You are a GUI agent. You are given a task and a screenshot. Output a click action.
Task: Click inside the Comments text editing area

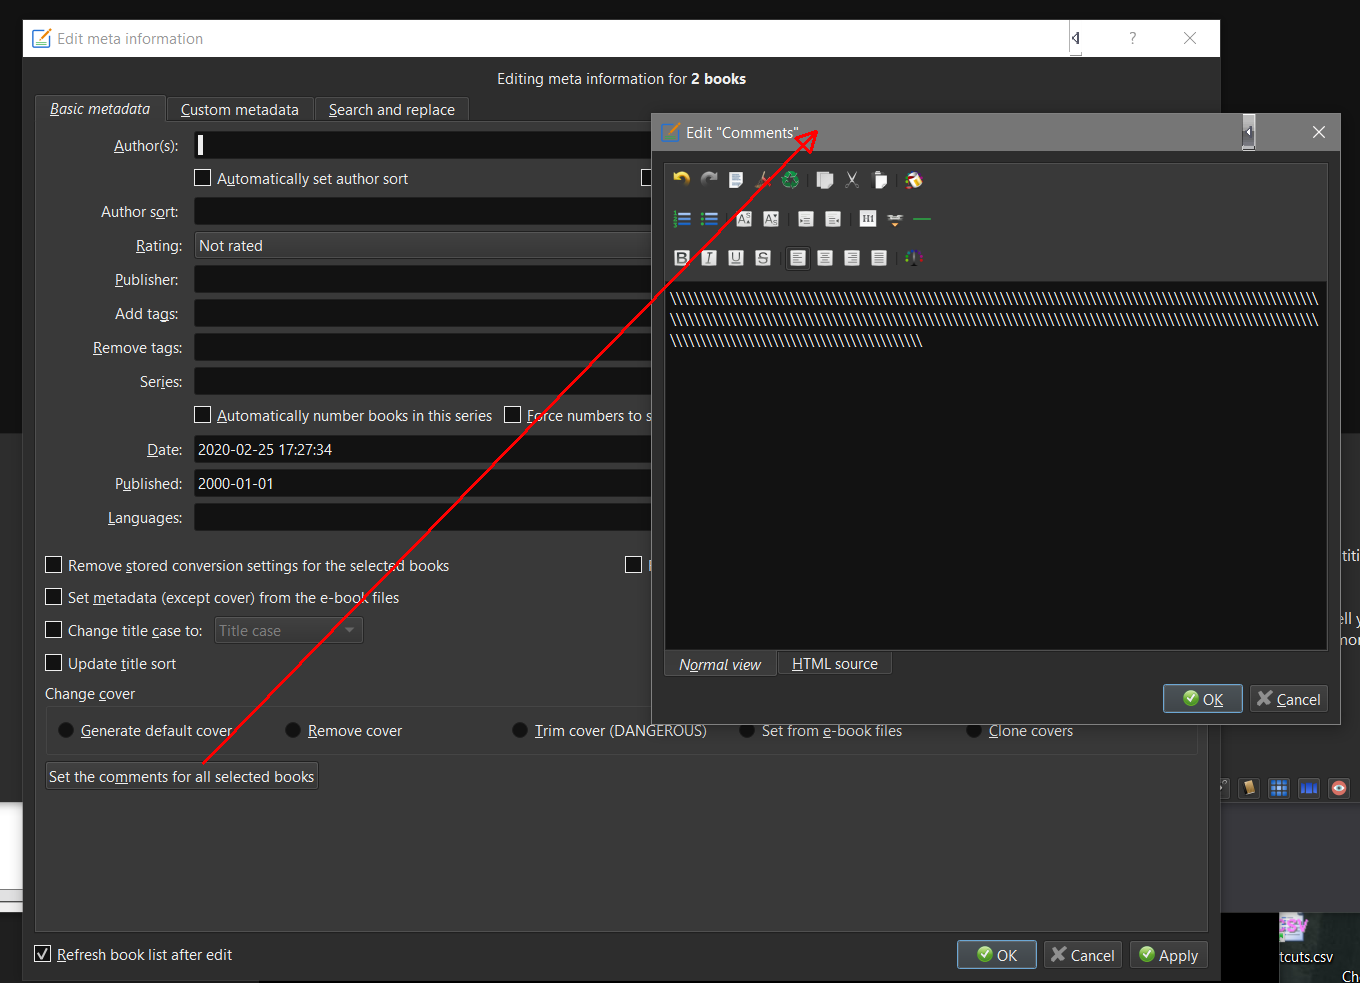pyautogui.click(x=995, y=465)
